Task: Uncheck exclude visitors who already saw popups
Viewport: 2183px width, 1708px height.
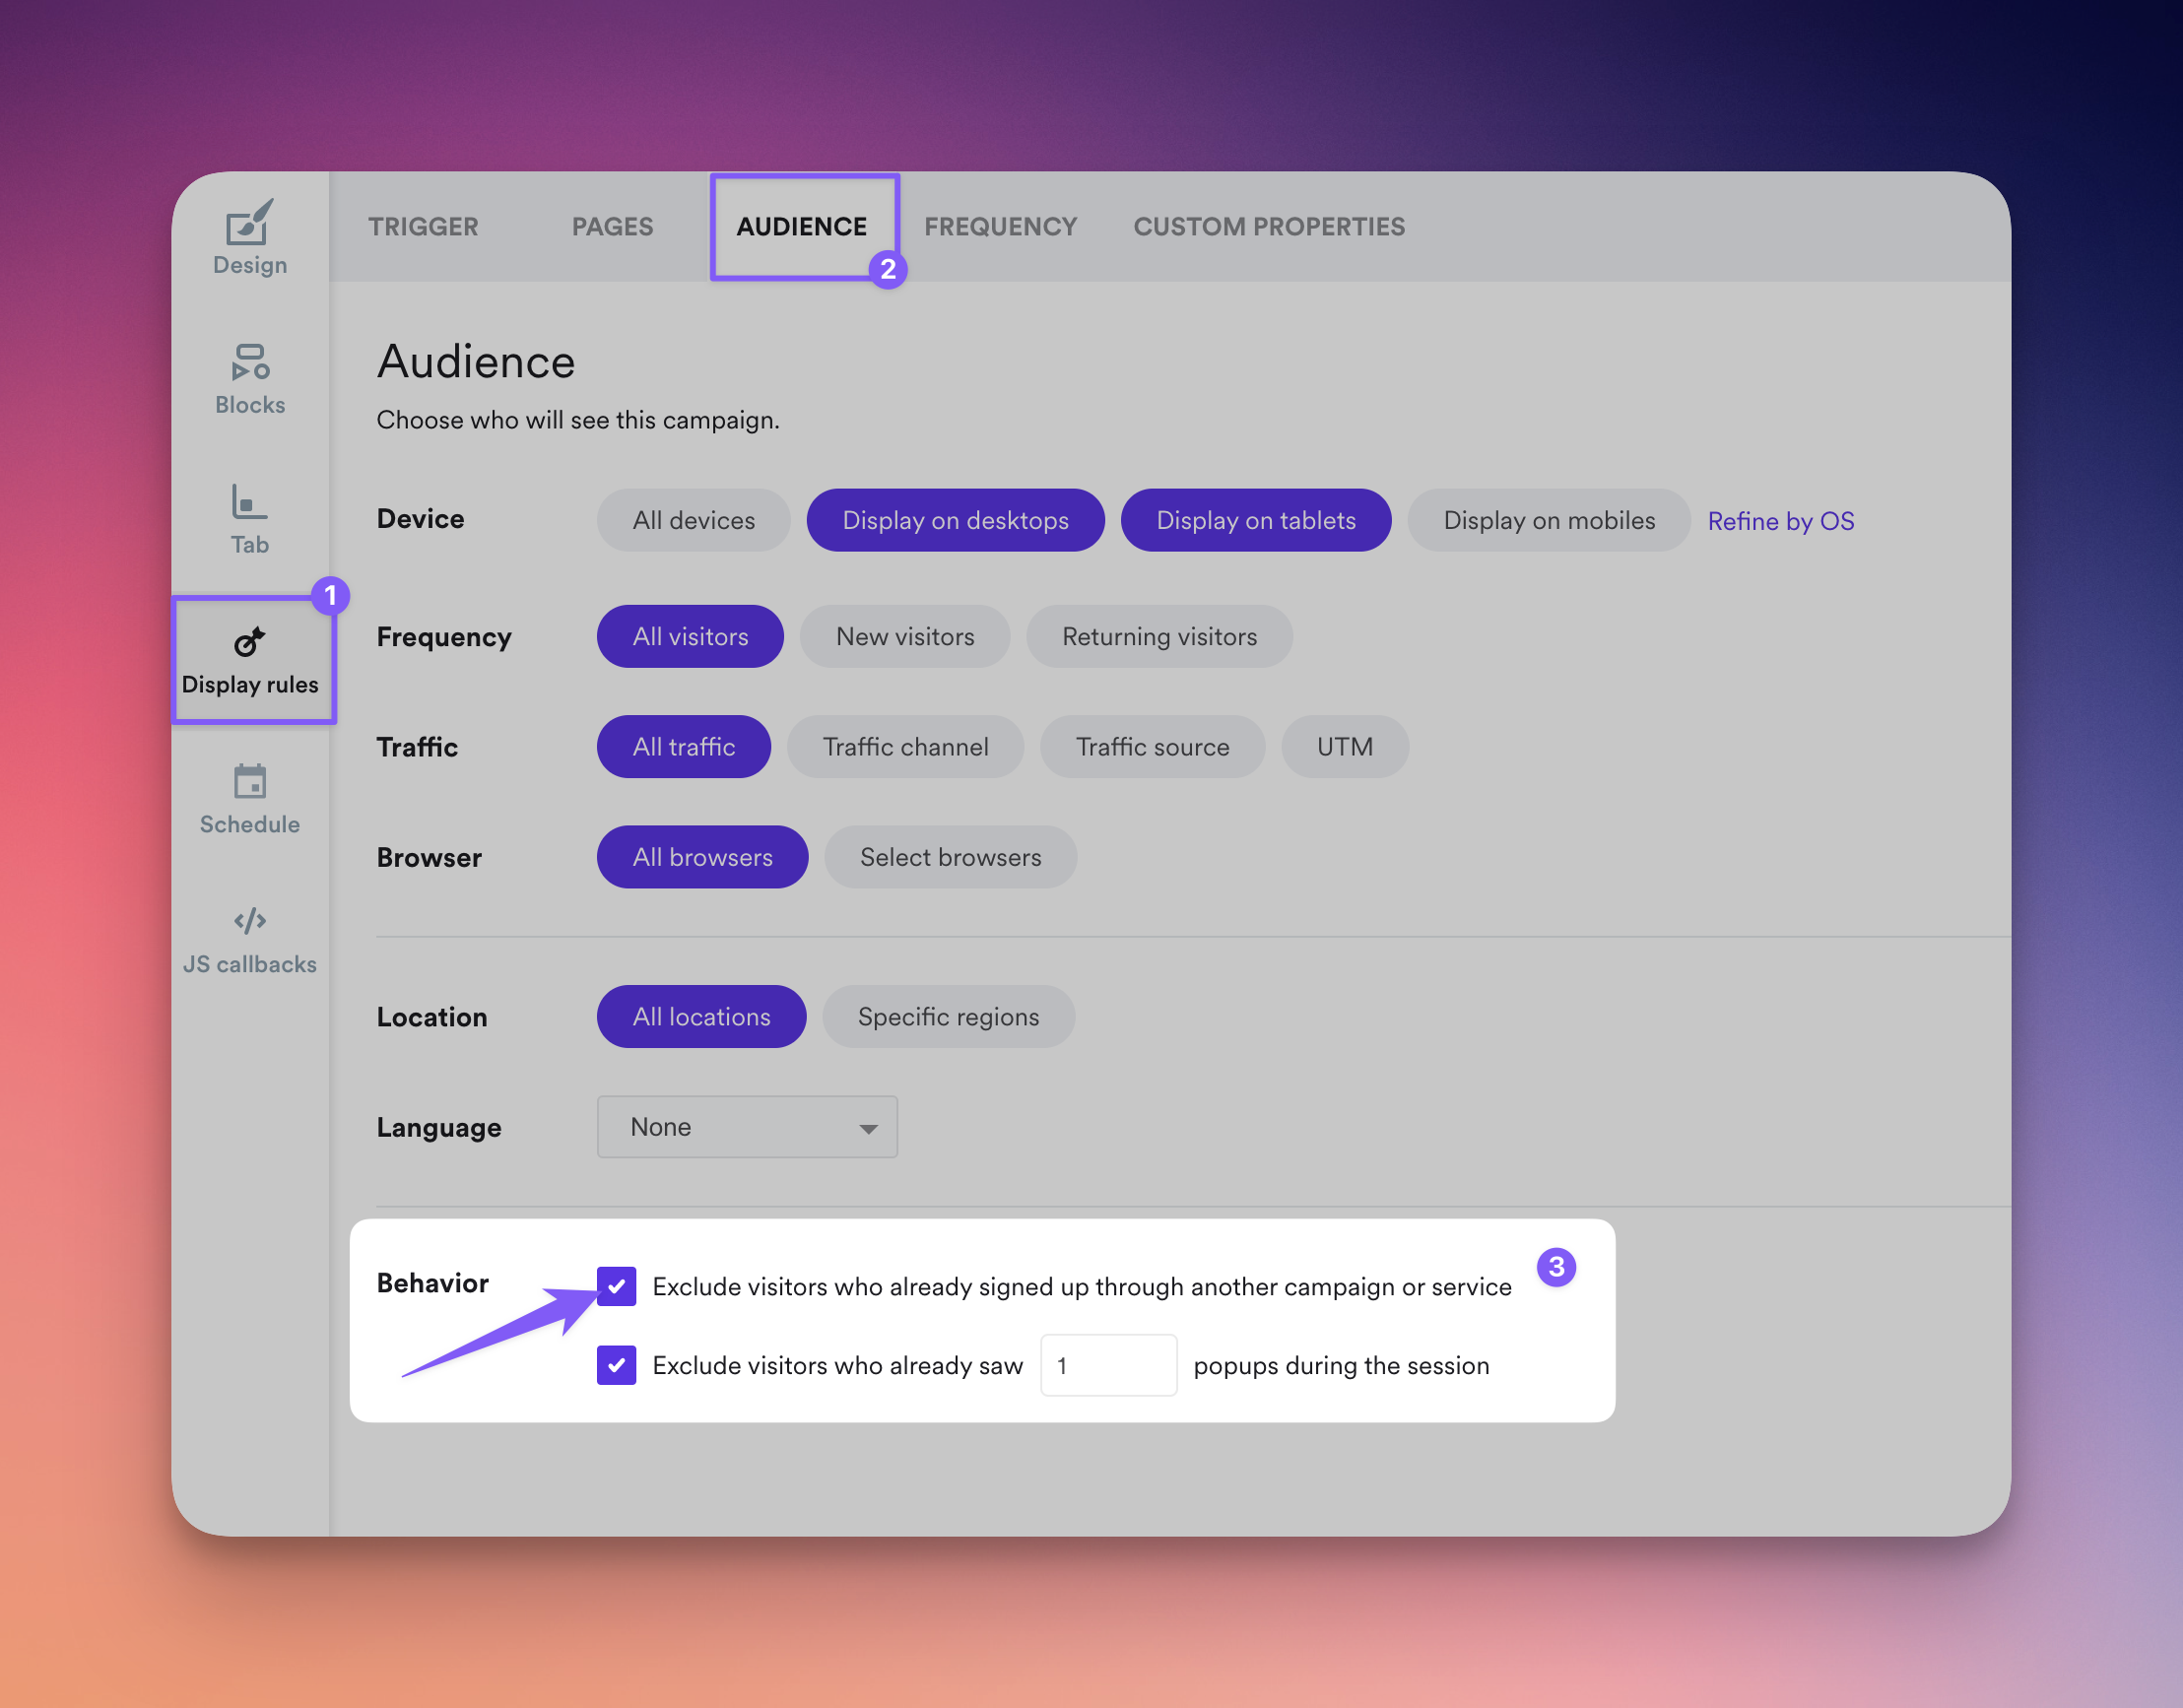Action: pyautogui.click(x=616, y=1365)
